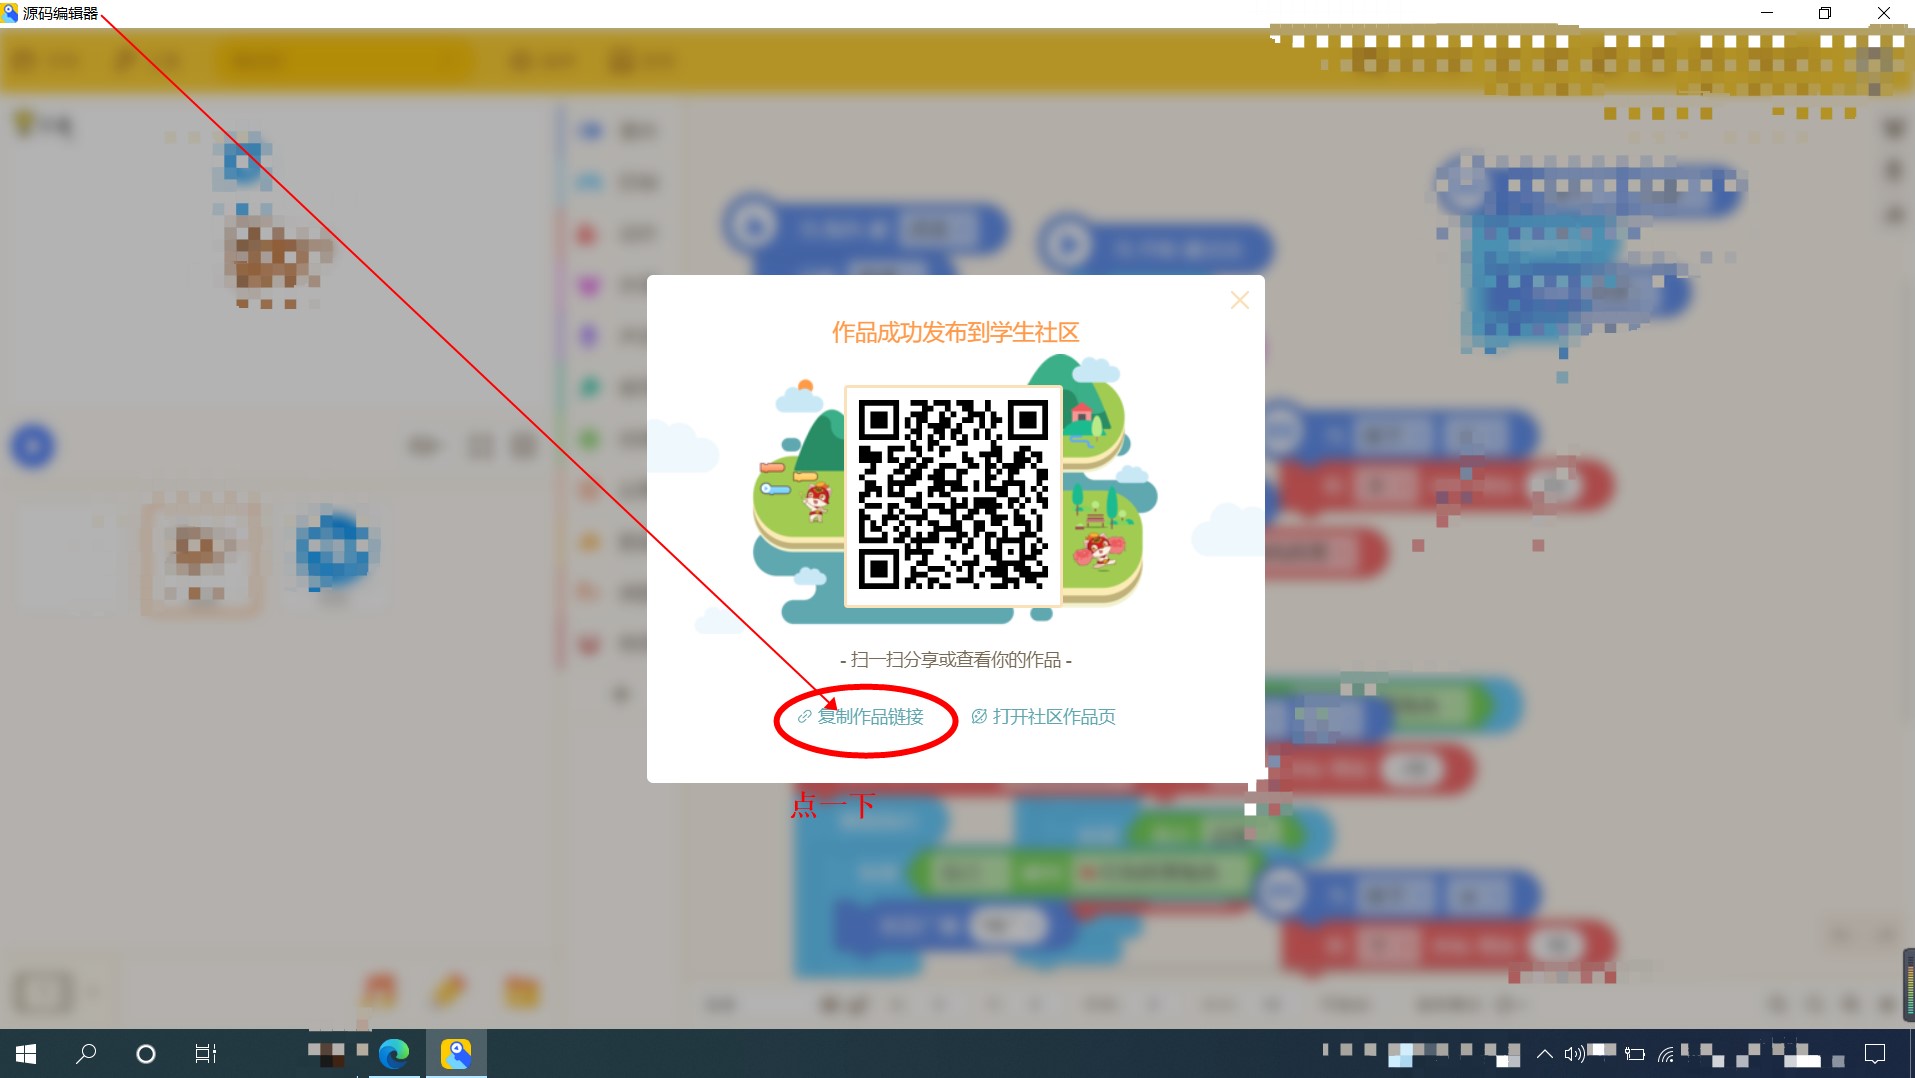Open the 打开社区作品页 link

point(1044,717)
